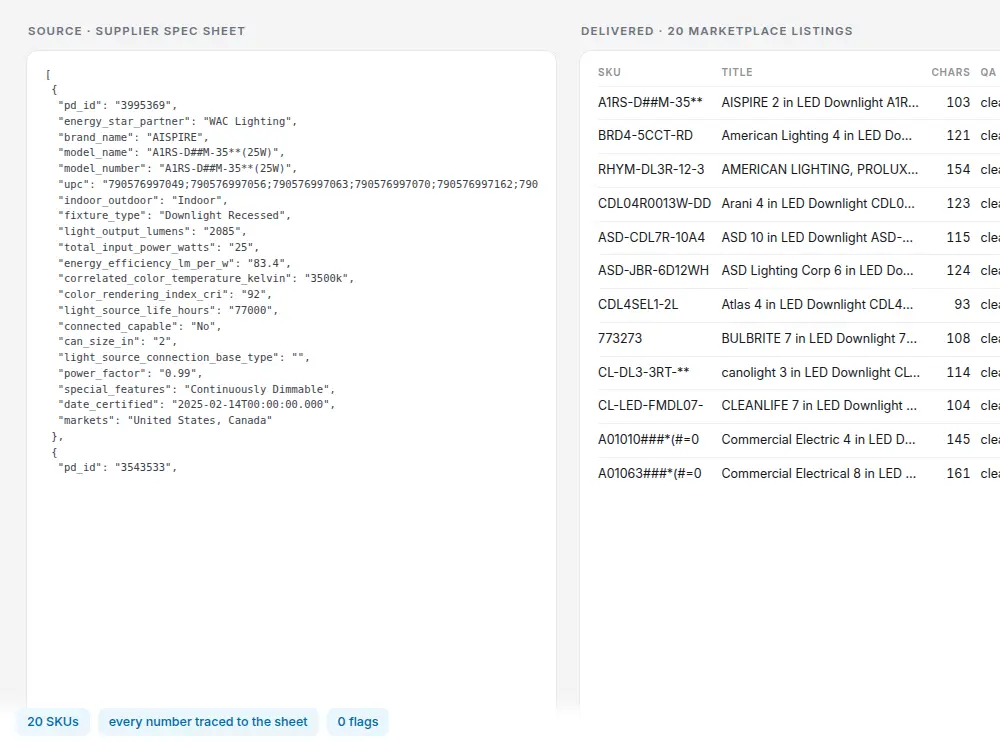Click the "light_source_life_hours": "77000" line

(x=168, y=311)
